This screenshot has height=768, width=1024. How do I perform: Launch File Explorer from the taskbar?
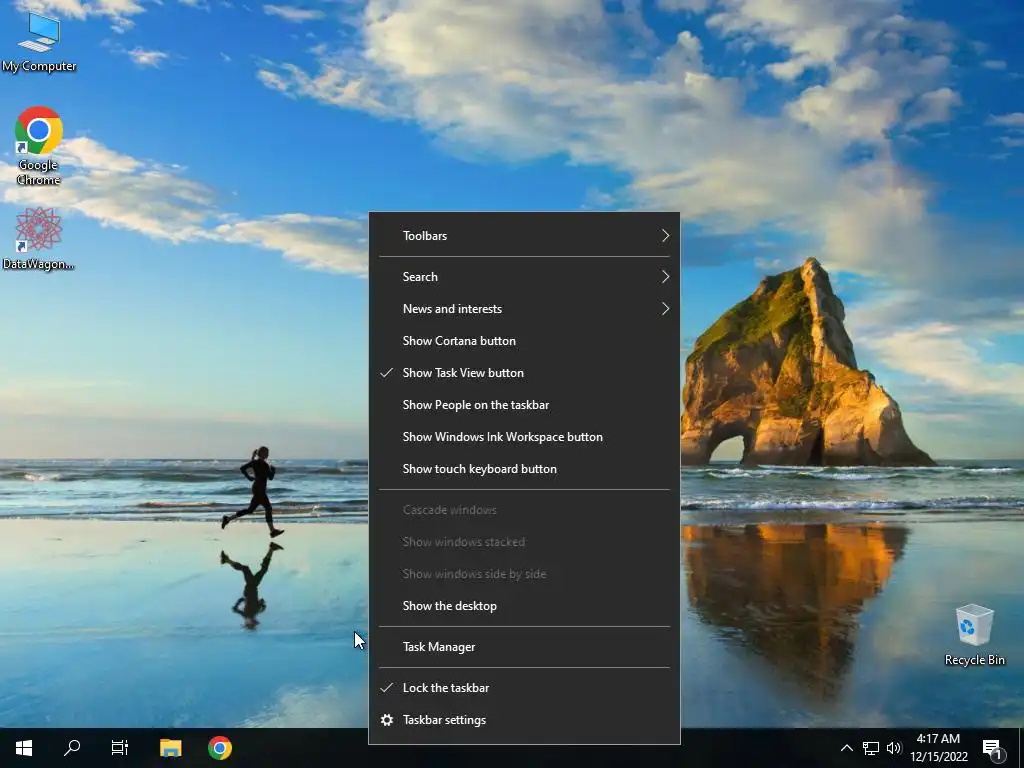point(170,748)
